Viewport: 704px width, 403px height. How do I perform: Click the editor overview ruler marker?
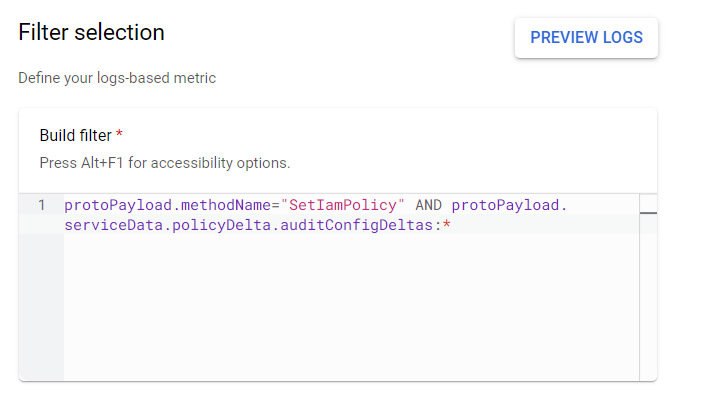[x=648, y=213]
